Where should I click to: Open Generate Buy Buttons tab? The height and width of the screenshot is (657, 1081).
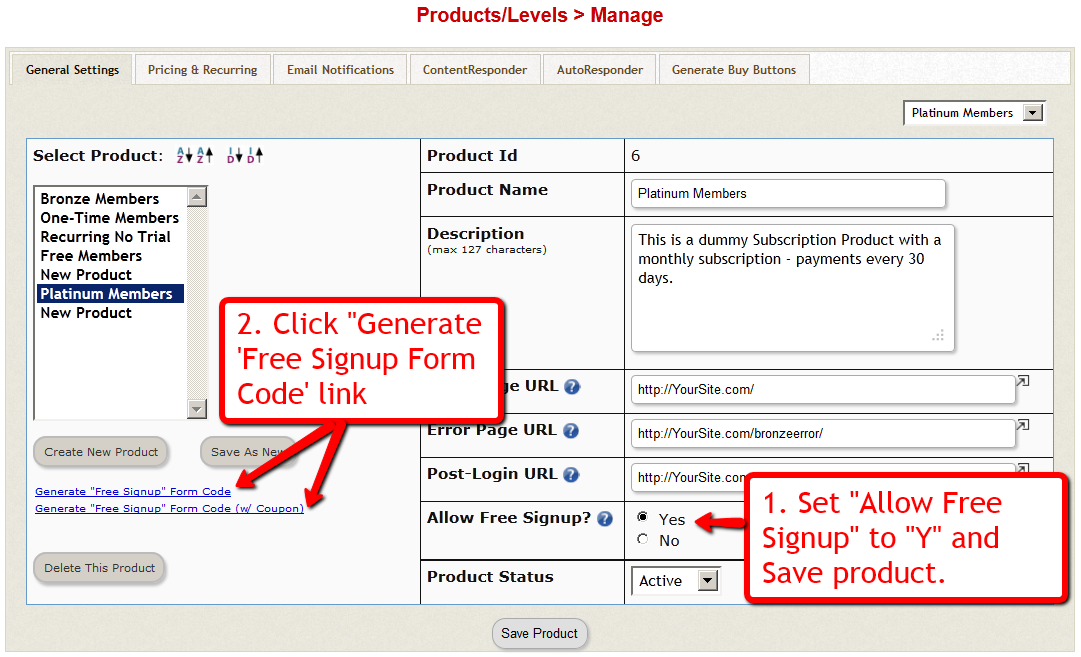[x=734, y=70]
